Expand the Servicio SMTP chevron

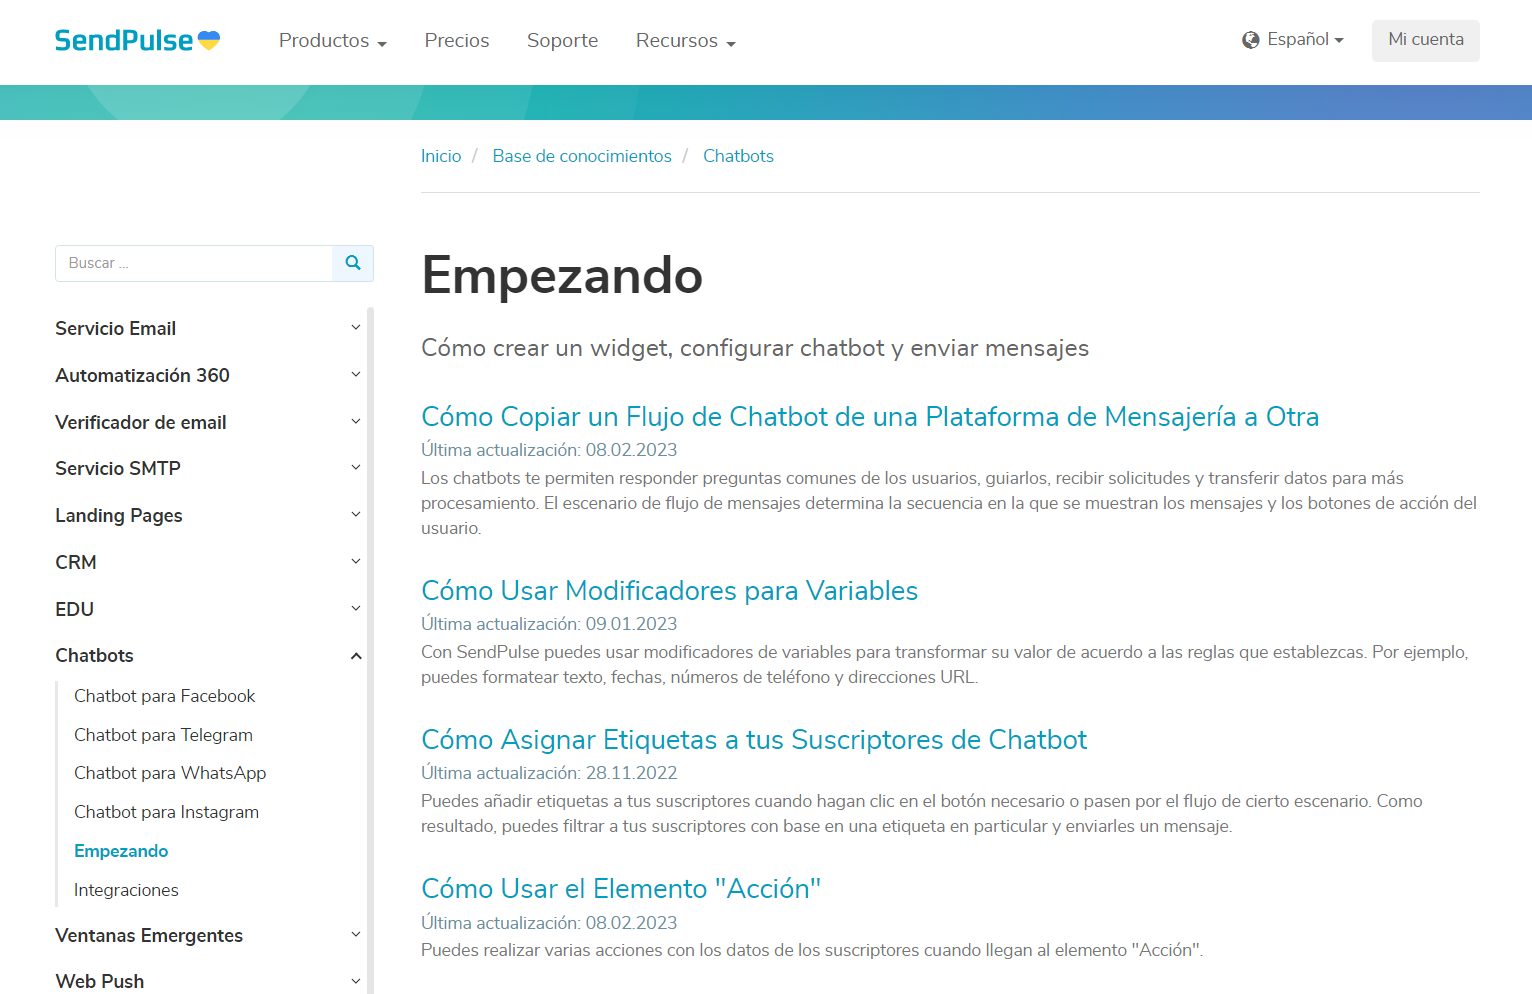[356, 468]
